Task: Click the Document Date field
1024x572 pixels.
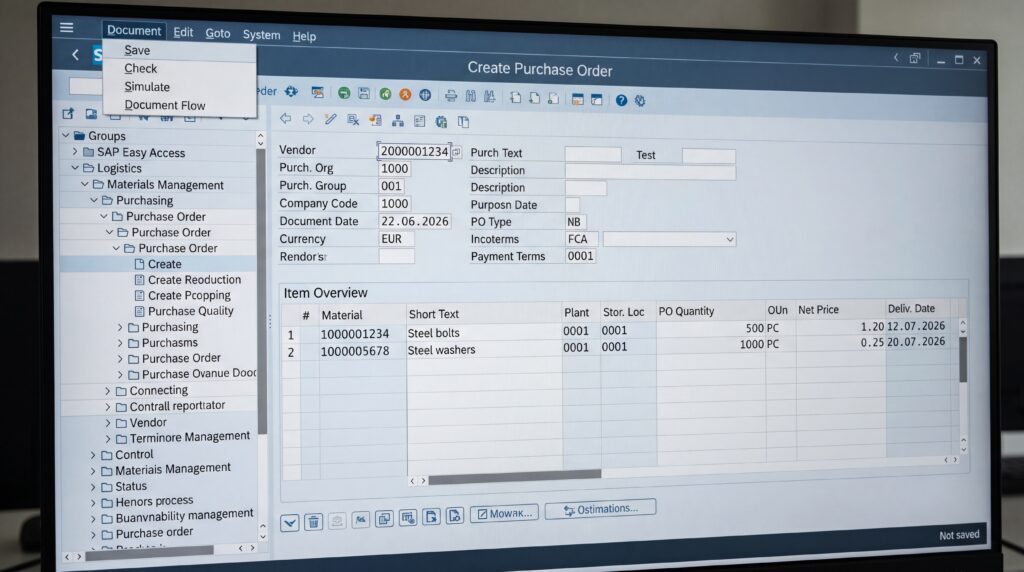Action: (414, 221)
